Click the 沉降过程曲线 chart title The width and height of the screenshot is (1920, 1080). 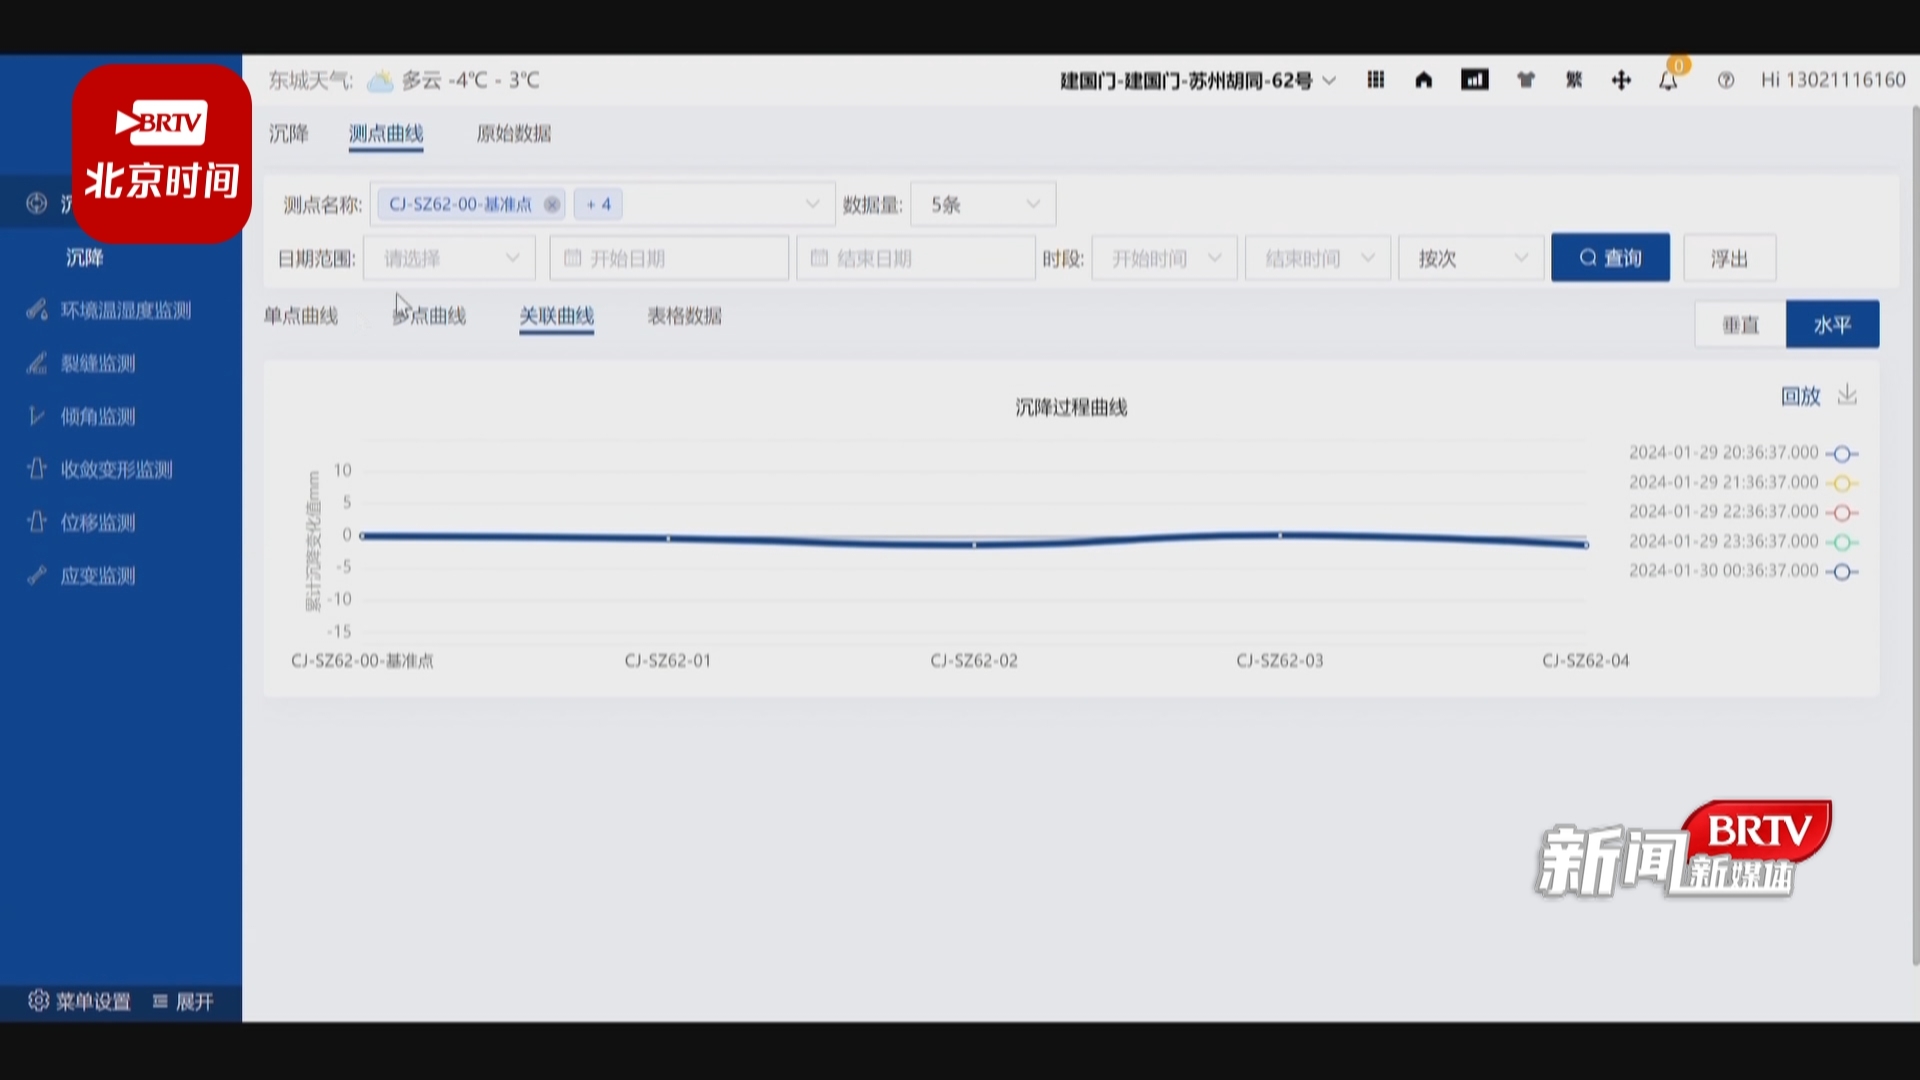1071,407
